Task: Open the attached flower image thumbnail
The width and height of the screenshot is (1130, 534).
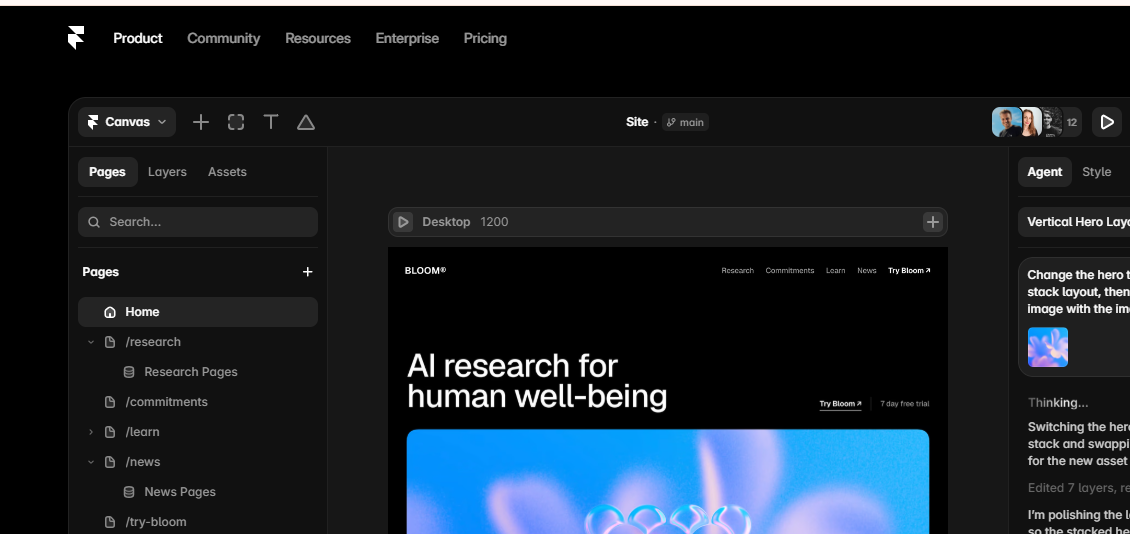Action: click(1048, 347)
